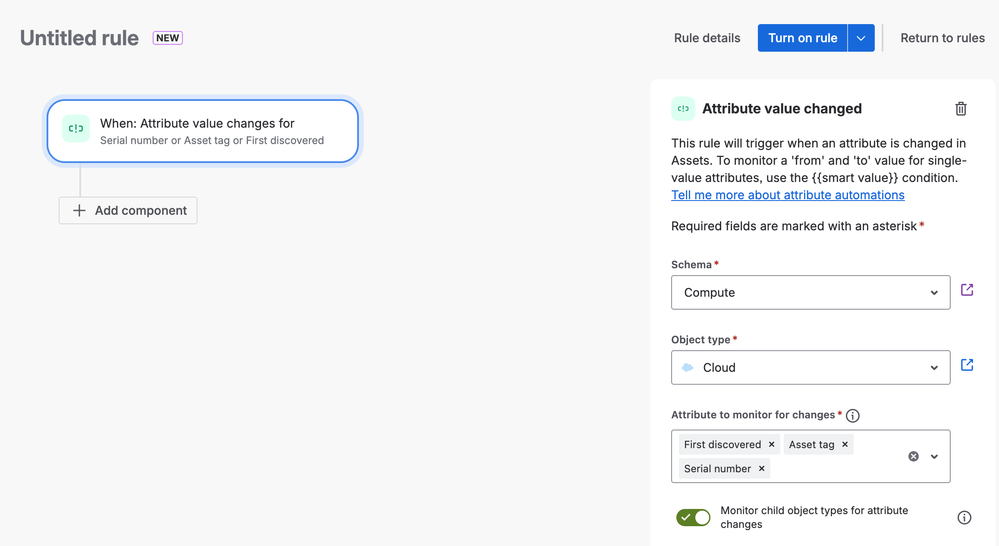Open Tell me more about attribute automations link
Image resolution: width=999 pixels, height=546 pixels.
787,195
